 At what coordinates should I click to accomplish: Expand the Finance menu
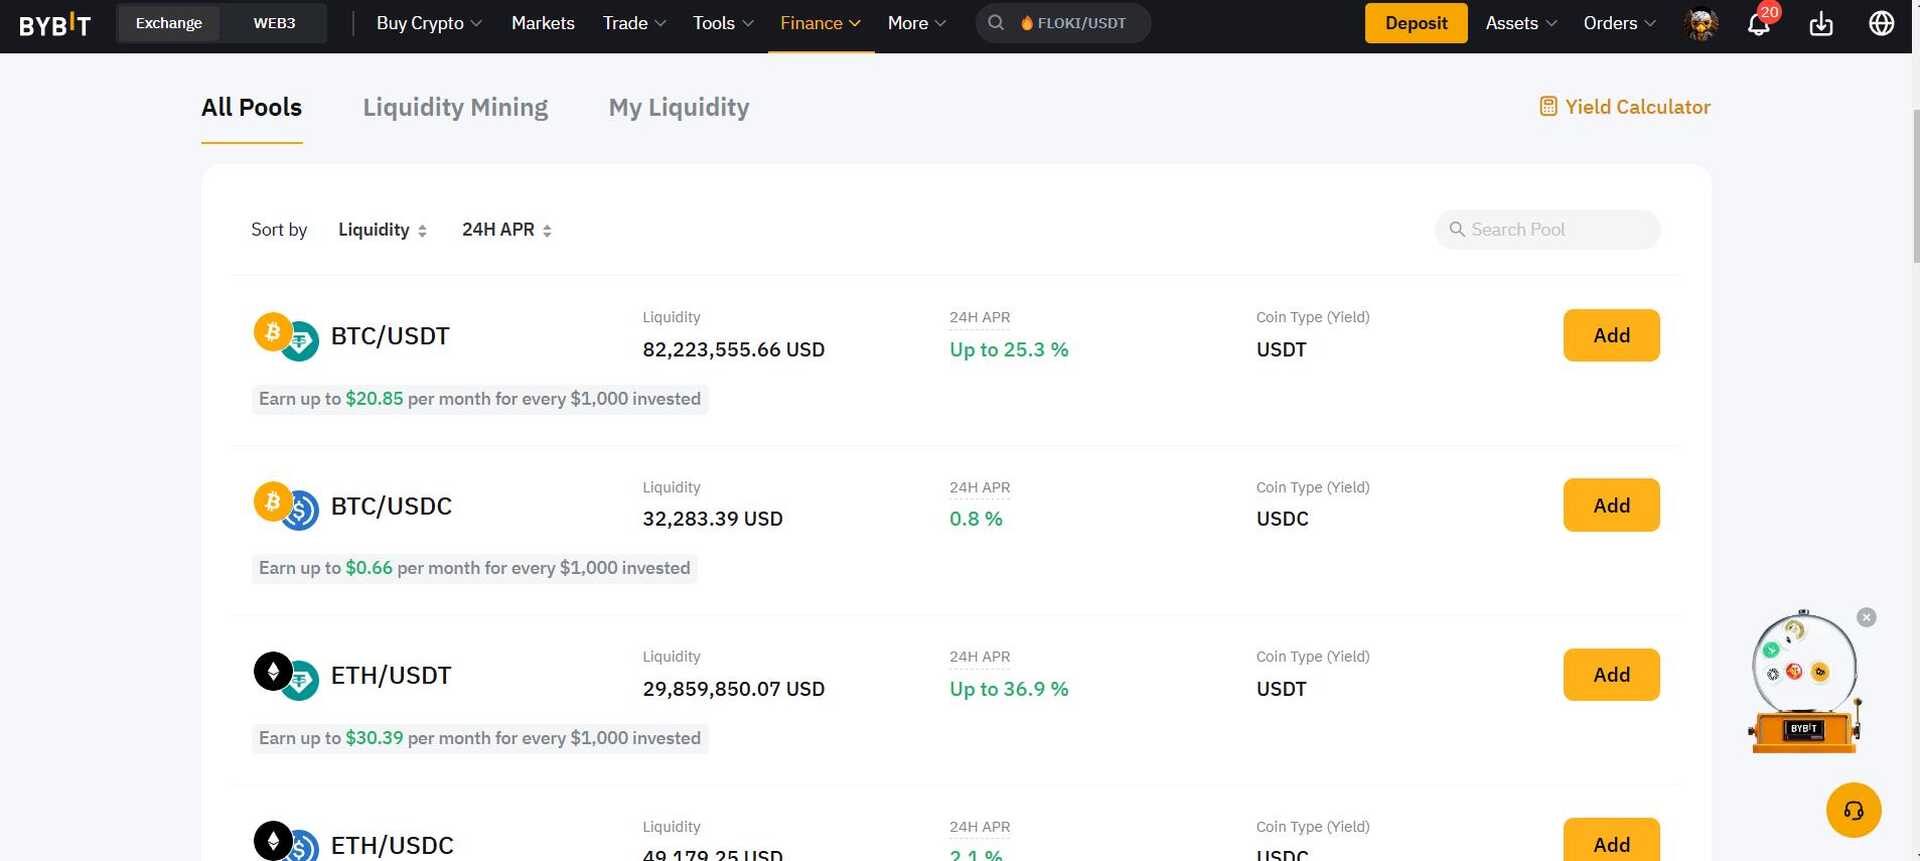820,23
